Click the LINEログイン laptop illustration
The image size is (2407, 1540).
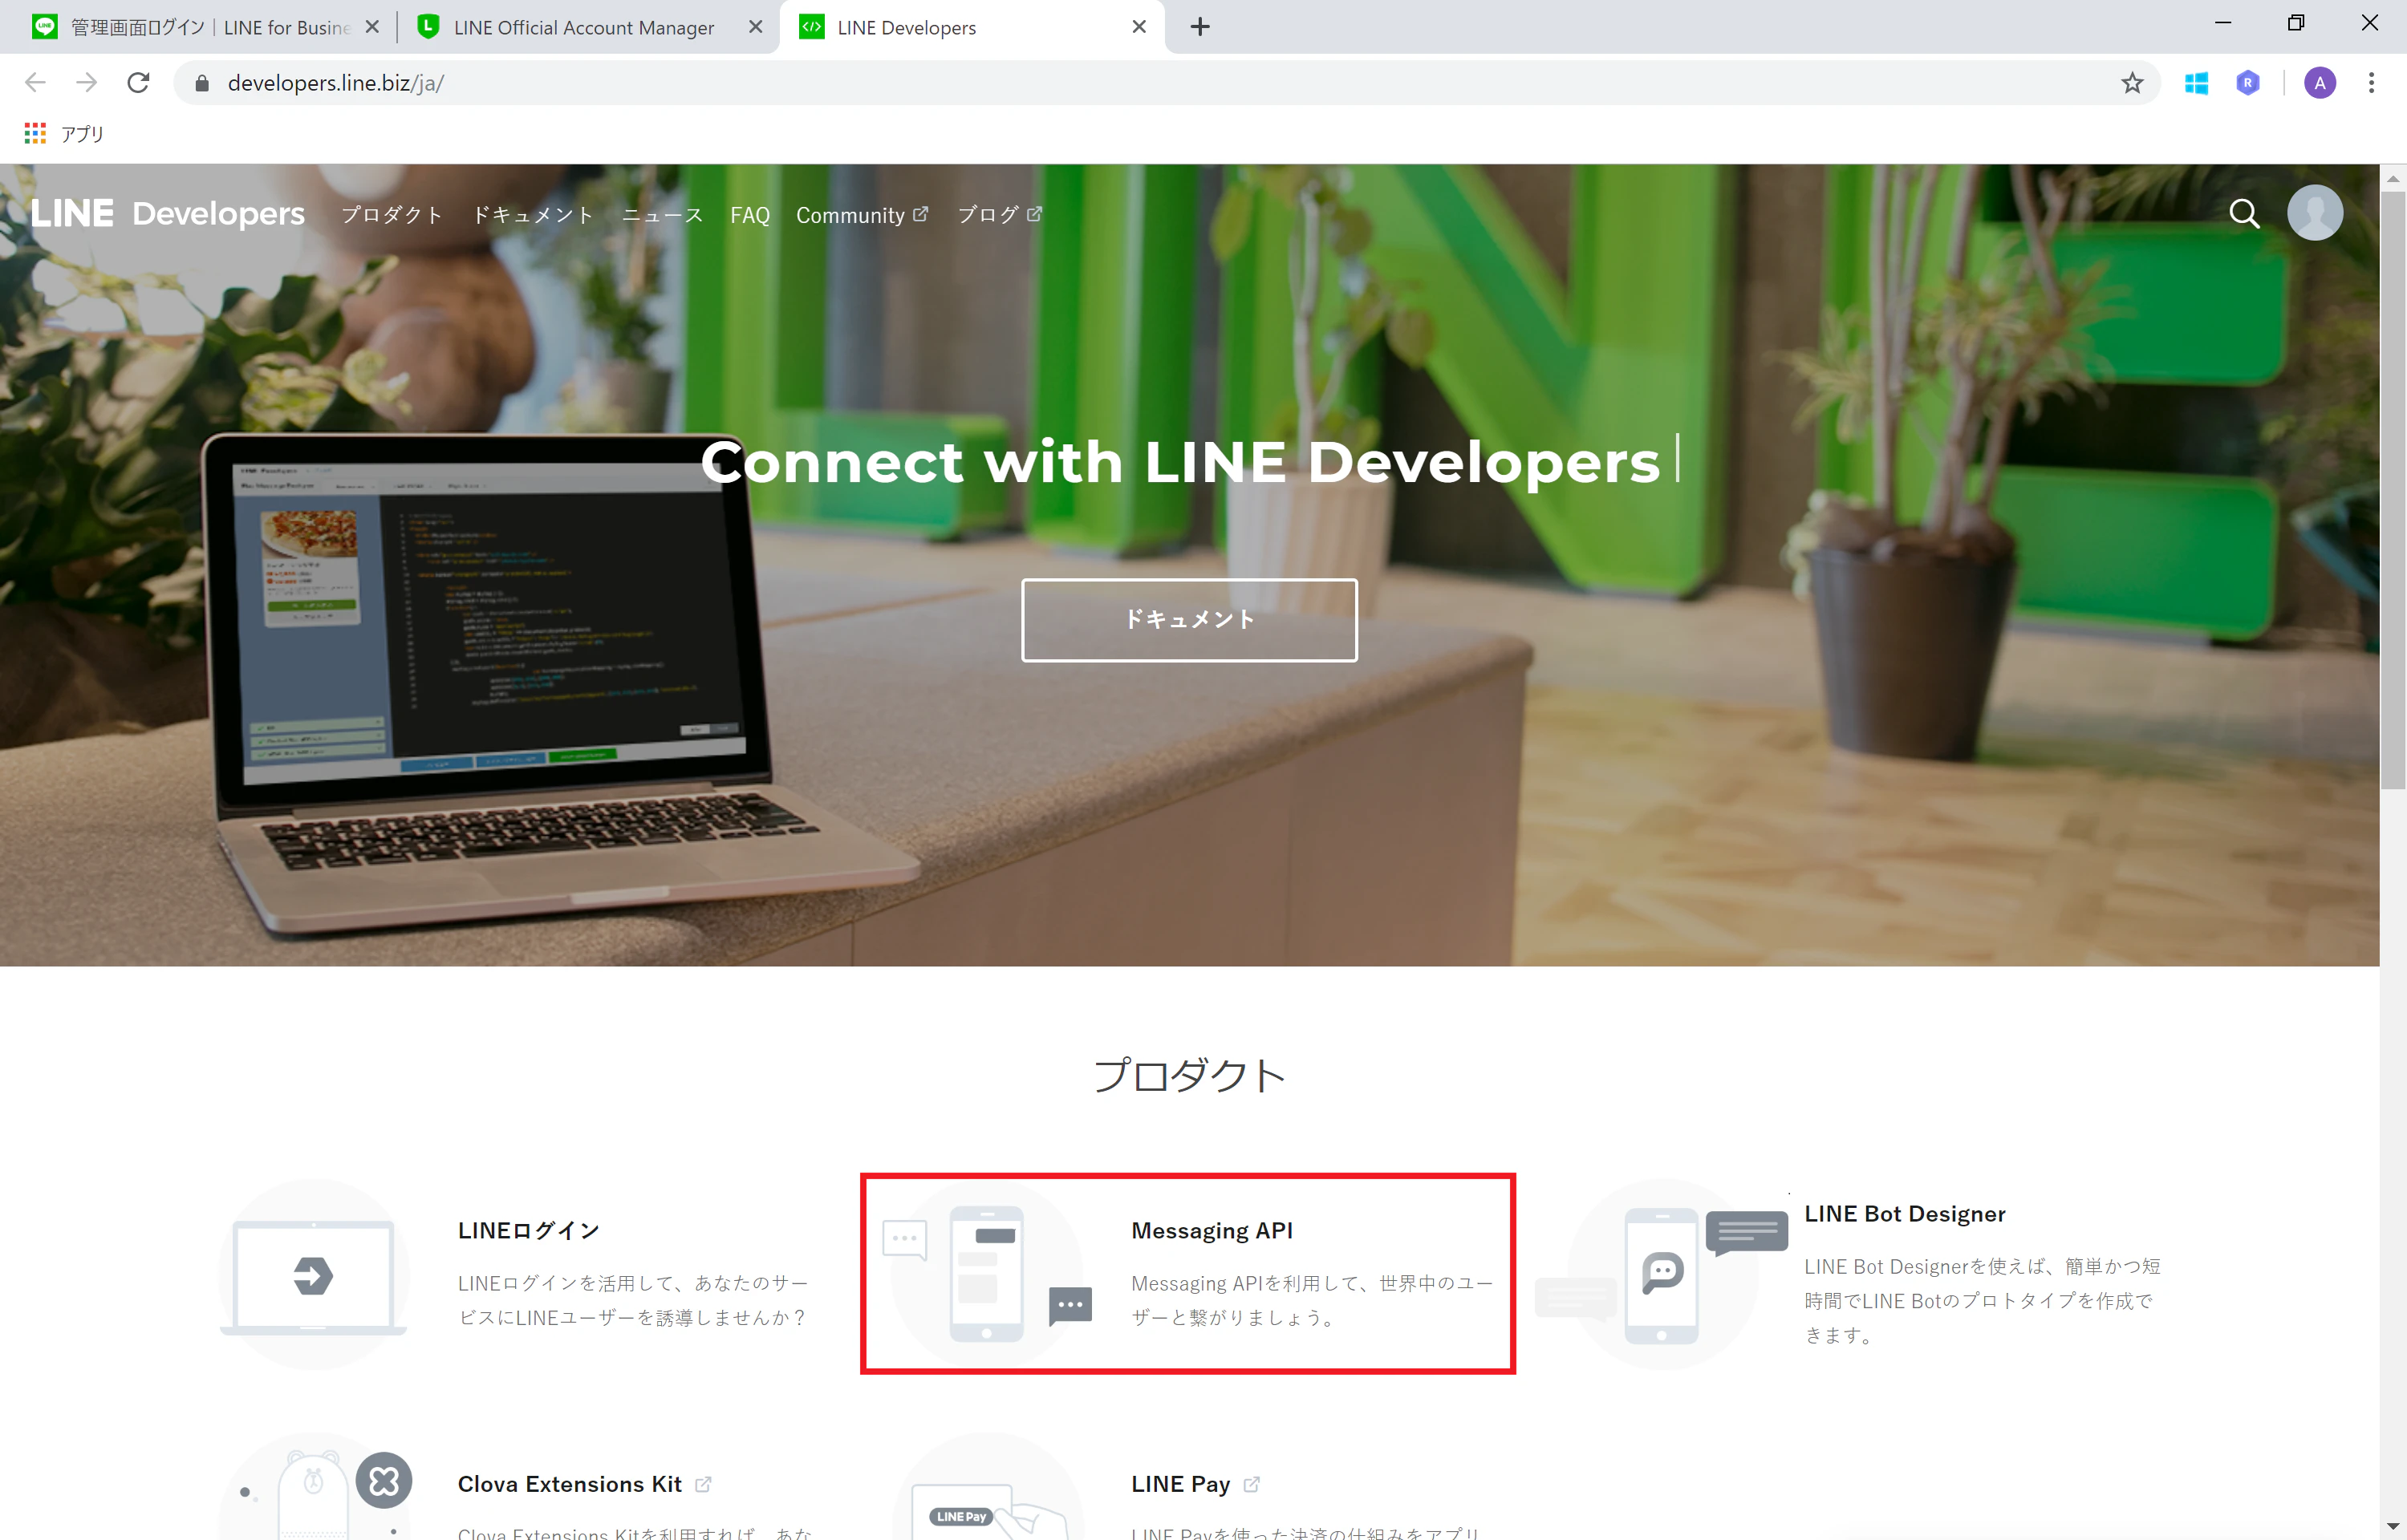313,1275
